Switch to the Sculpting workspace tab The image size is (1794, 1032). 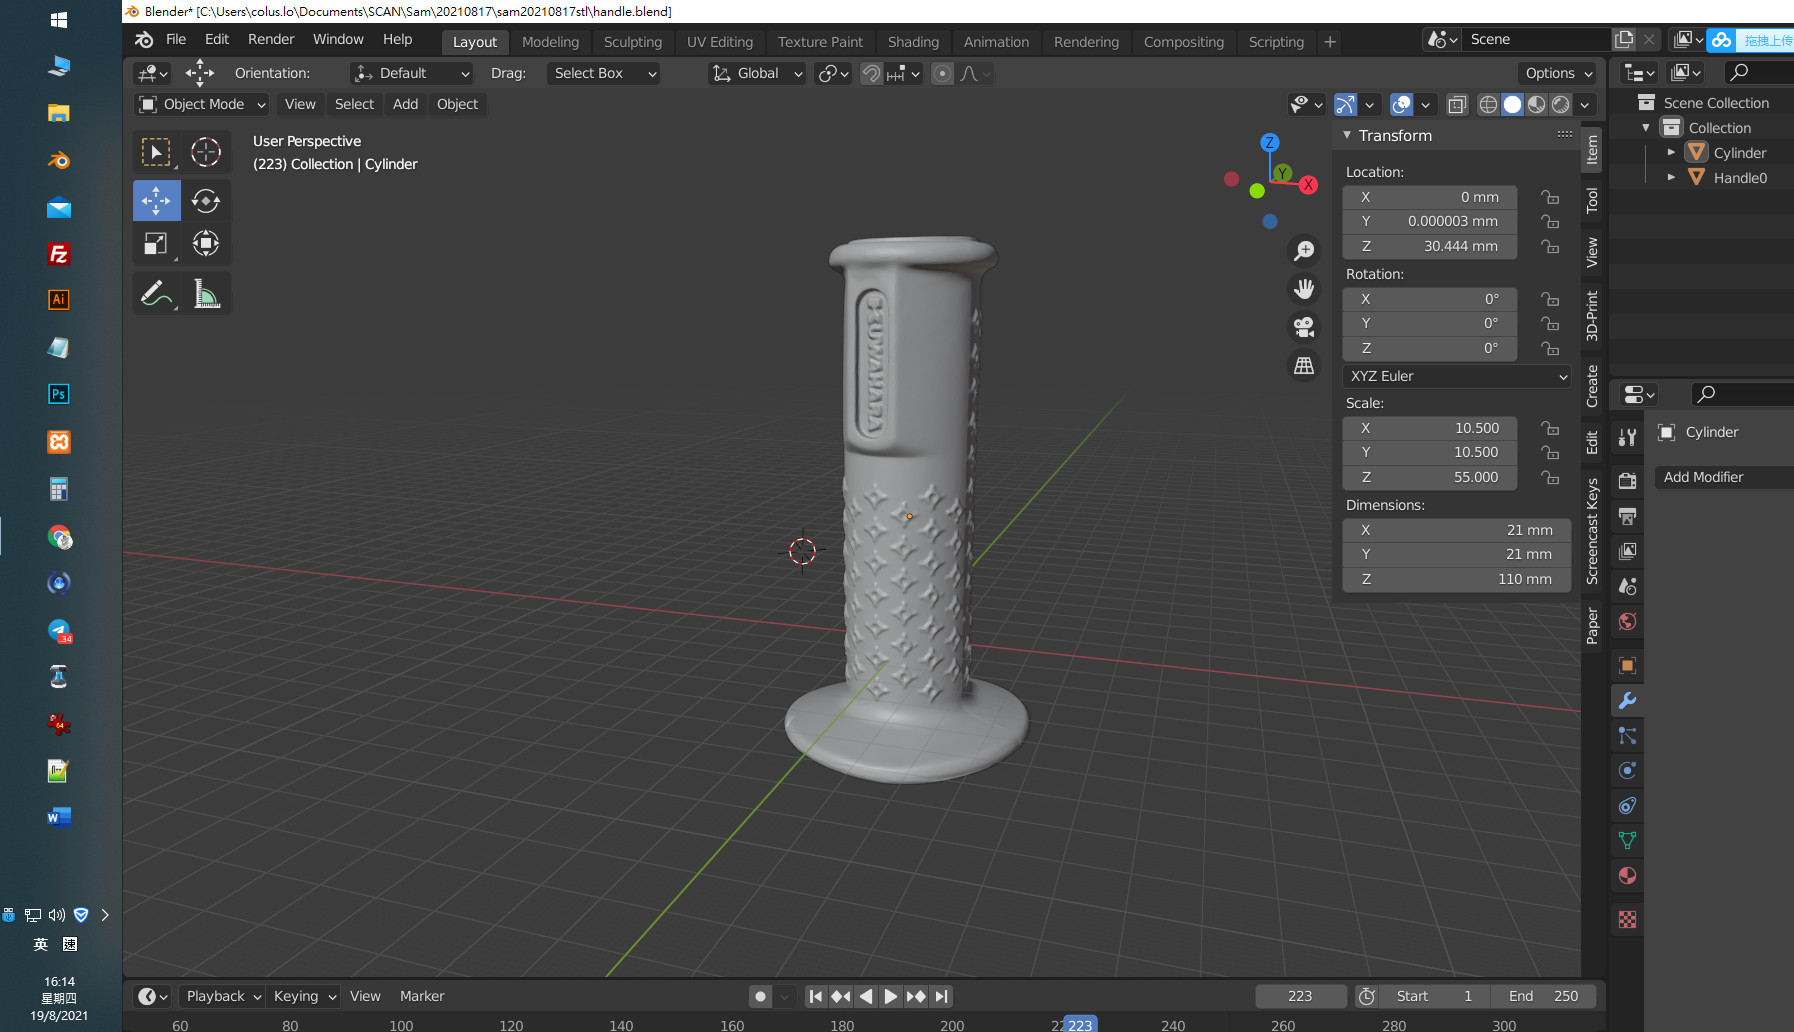632,42
